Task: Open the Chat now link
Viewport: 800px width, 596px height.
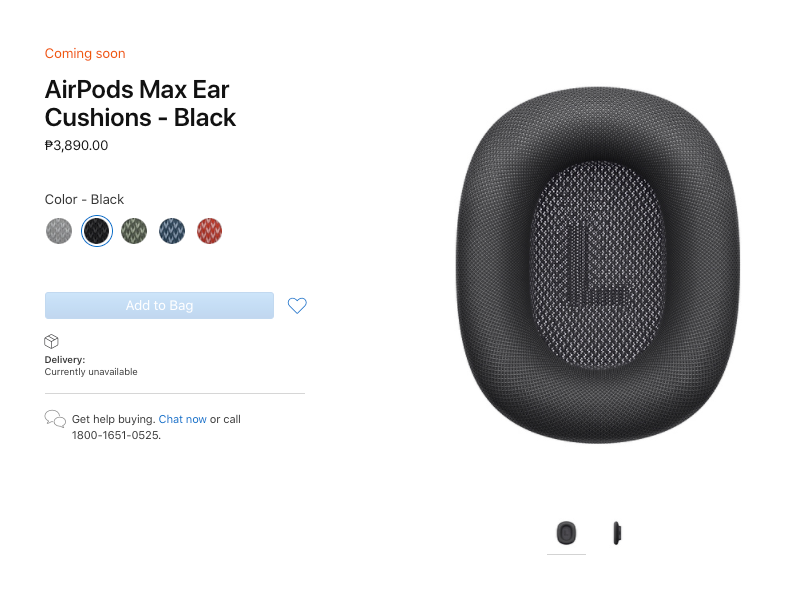Action: click(183, 419)
